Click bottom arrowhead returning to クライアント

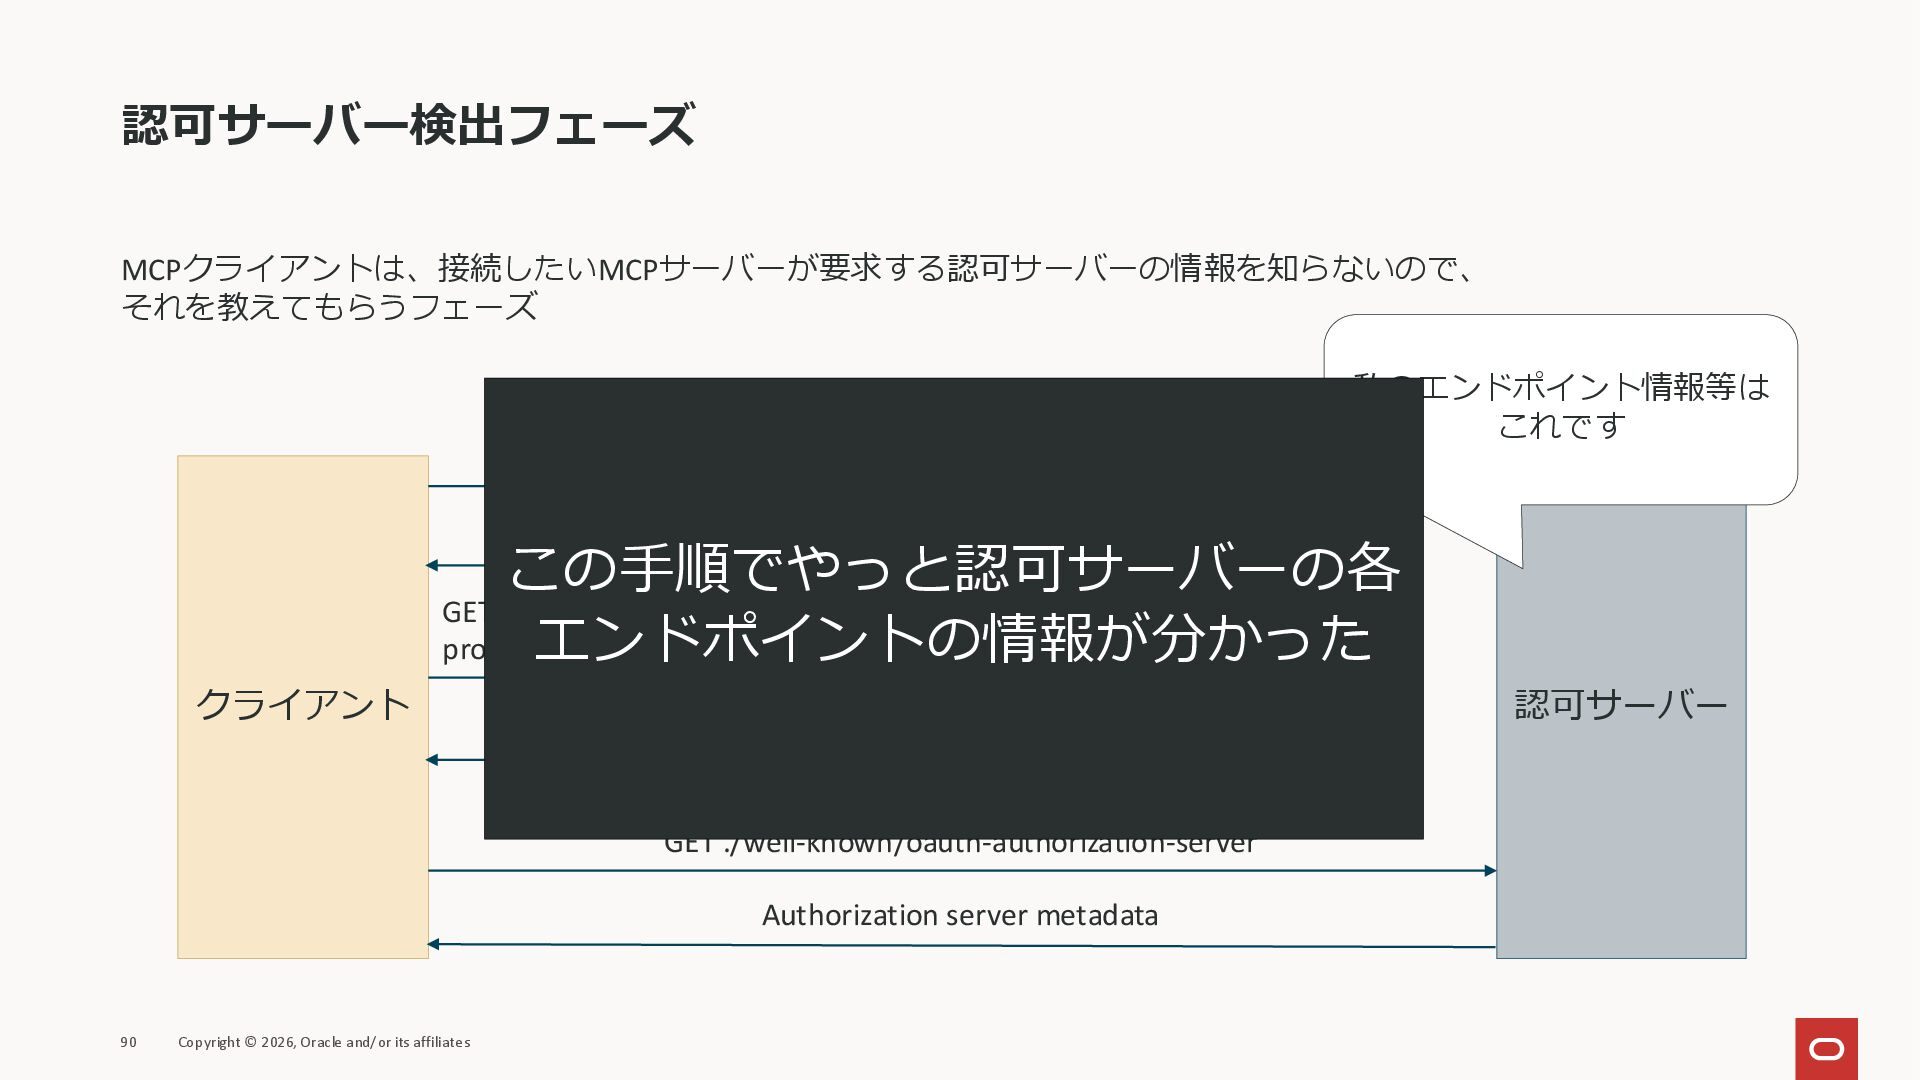point(434,944)
